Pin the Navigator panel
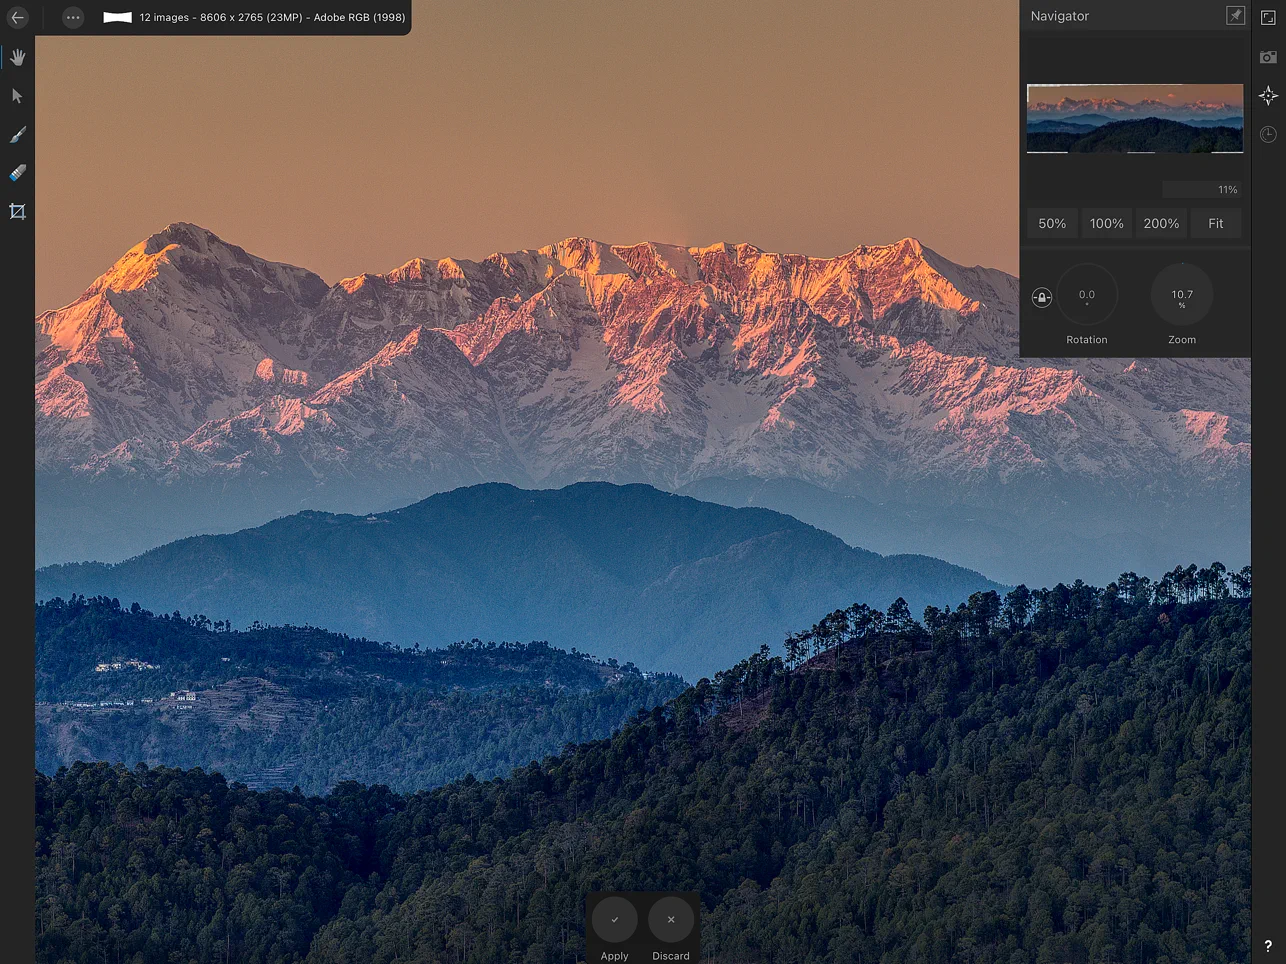Screen dimensions: 1286x964 click(1235, 16)
